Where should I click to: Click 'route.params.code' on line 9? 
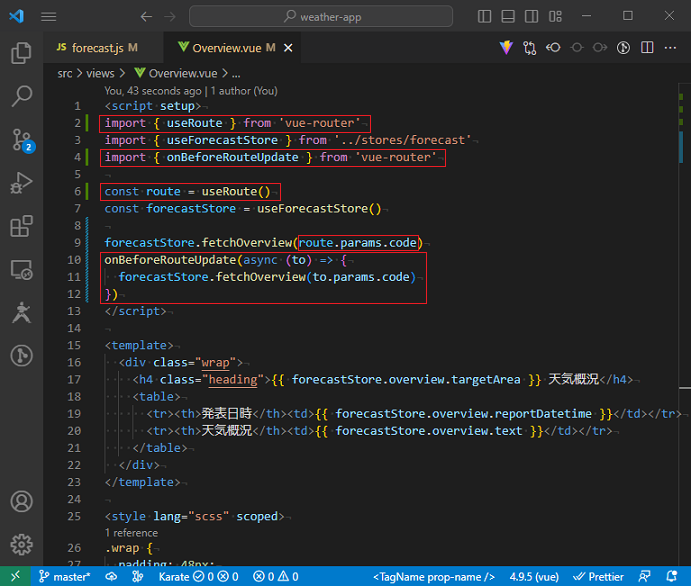click(x=358, y=243)
